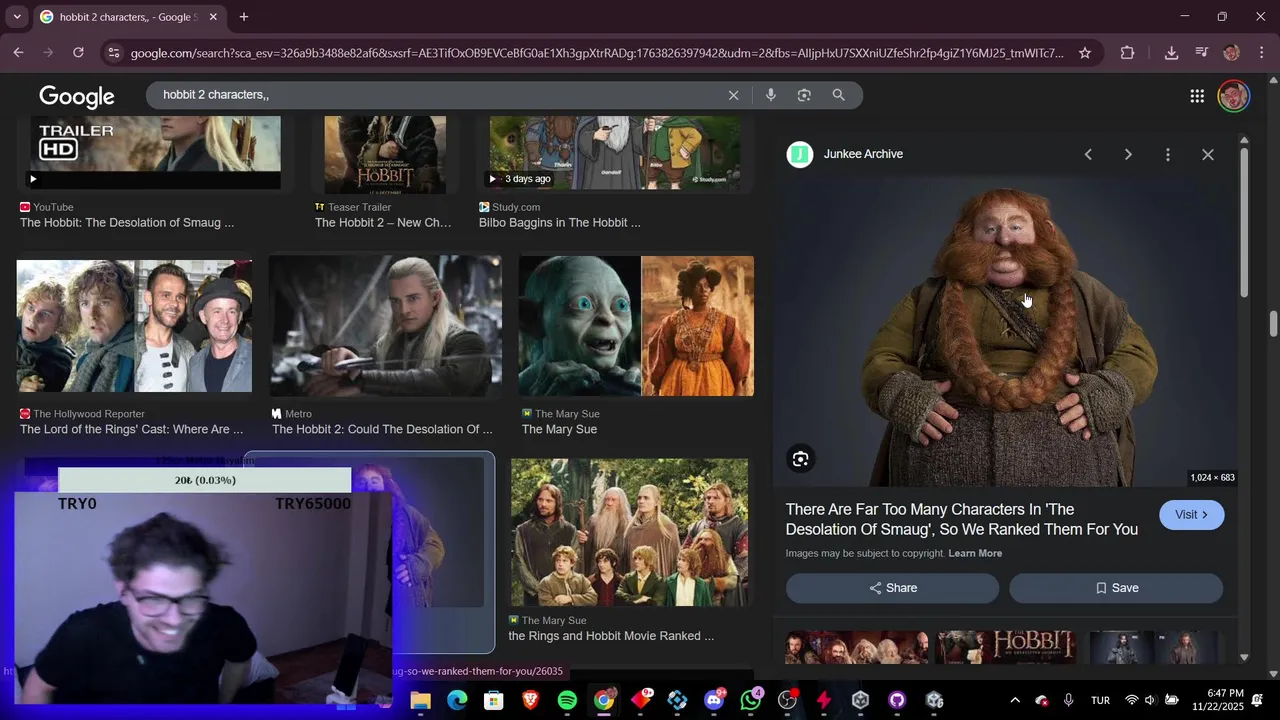
Task: Open GitHub Desktop from the taskbar
Action: coord(897,701)
